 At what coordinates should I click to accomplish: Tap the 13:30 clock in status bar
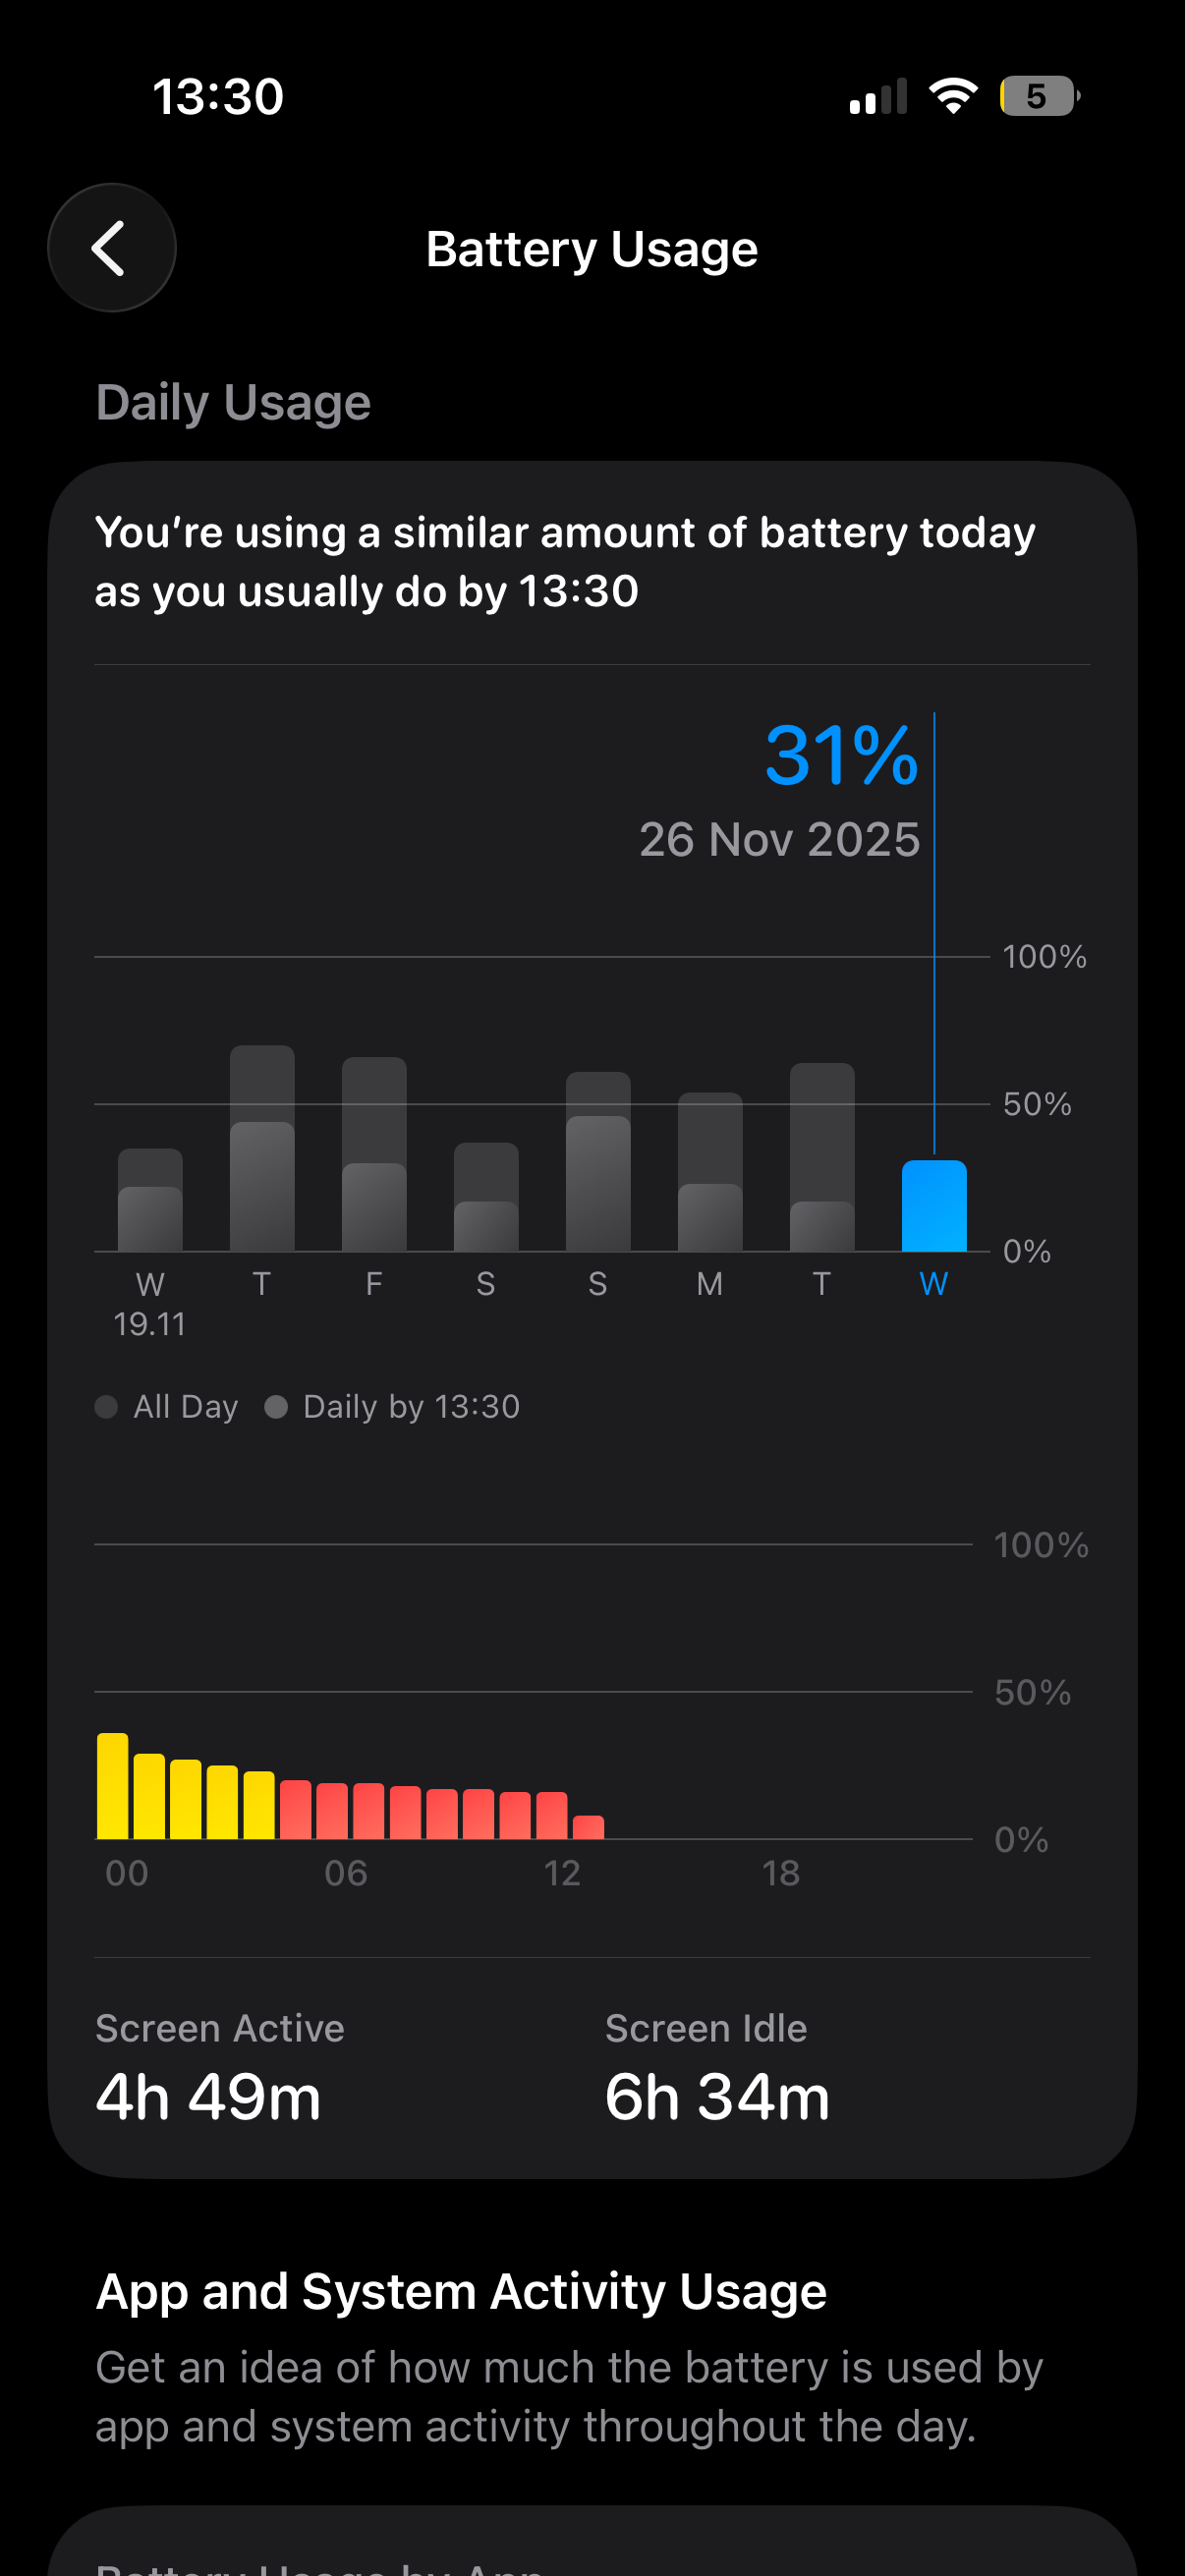click(x=218, y=97)
